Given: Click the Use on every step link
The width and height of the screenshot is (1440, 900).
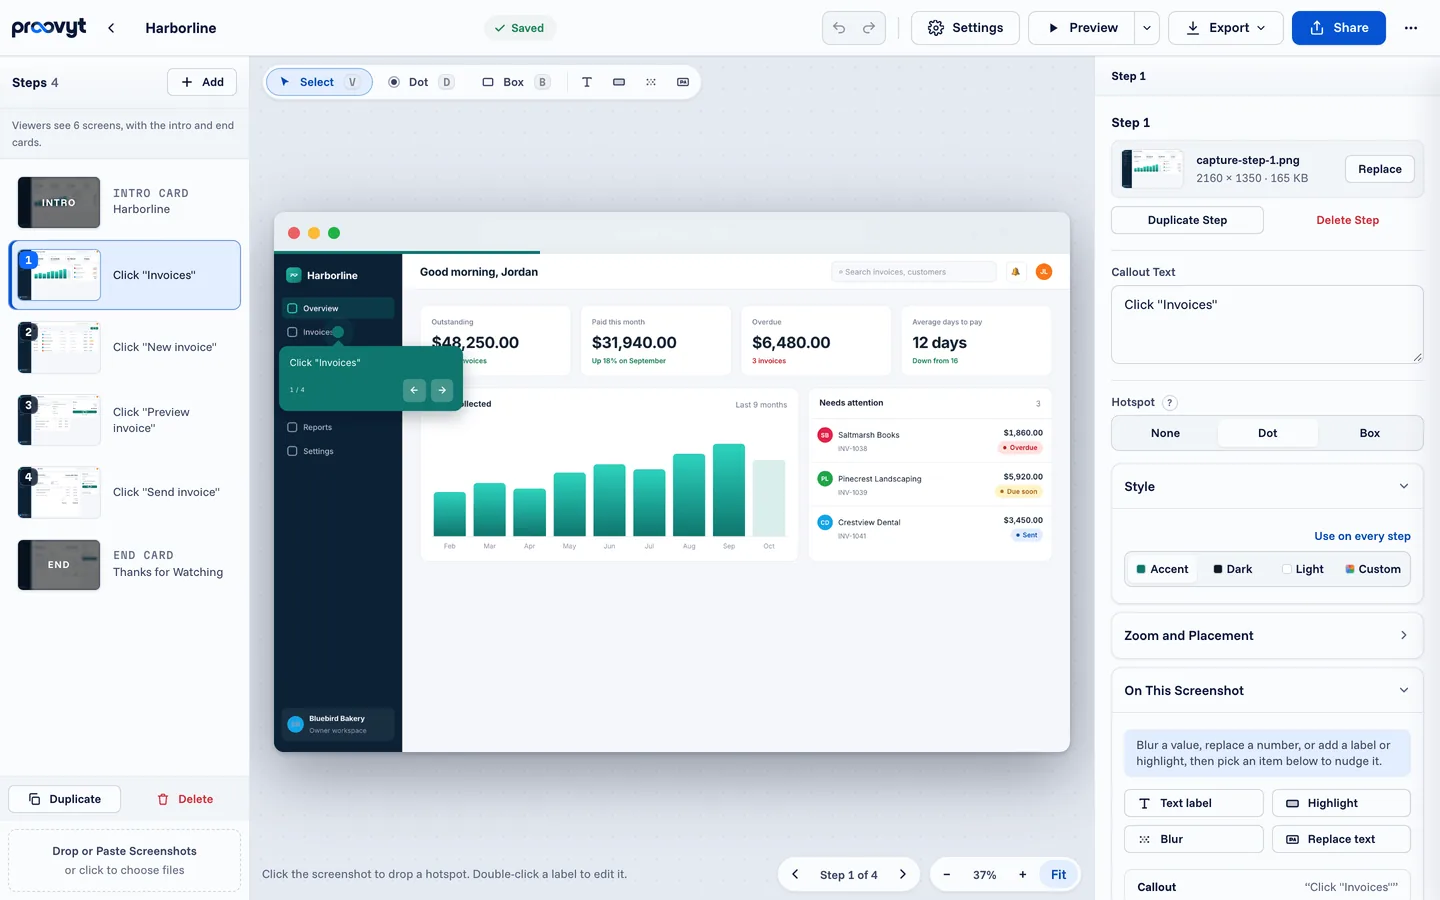Looking at the screenshot, I should coord(1362,536).
